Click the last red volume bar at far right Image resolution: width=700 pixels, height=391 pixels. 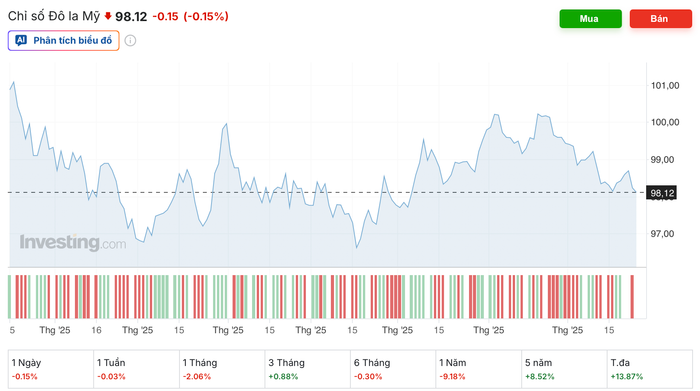click(x=632, y=296)
